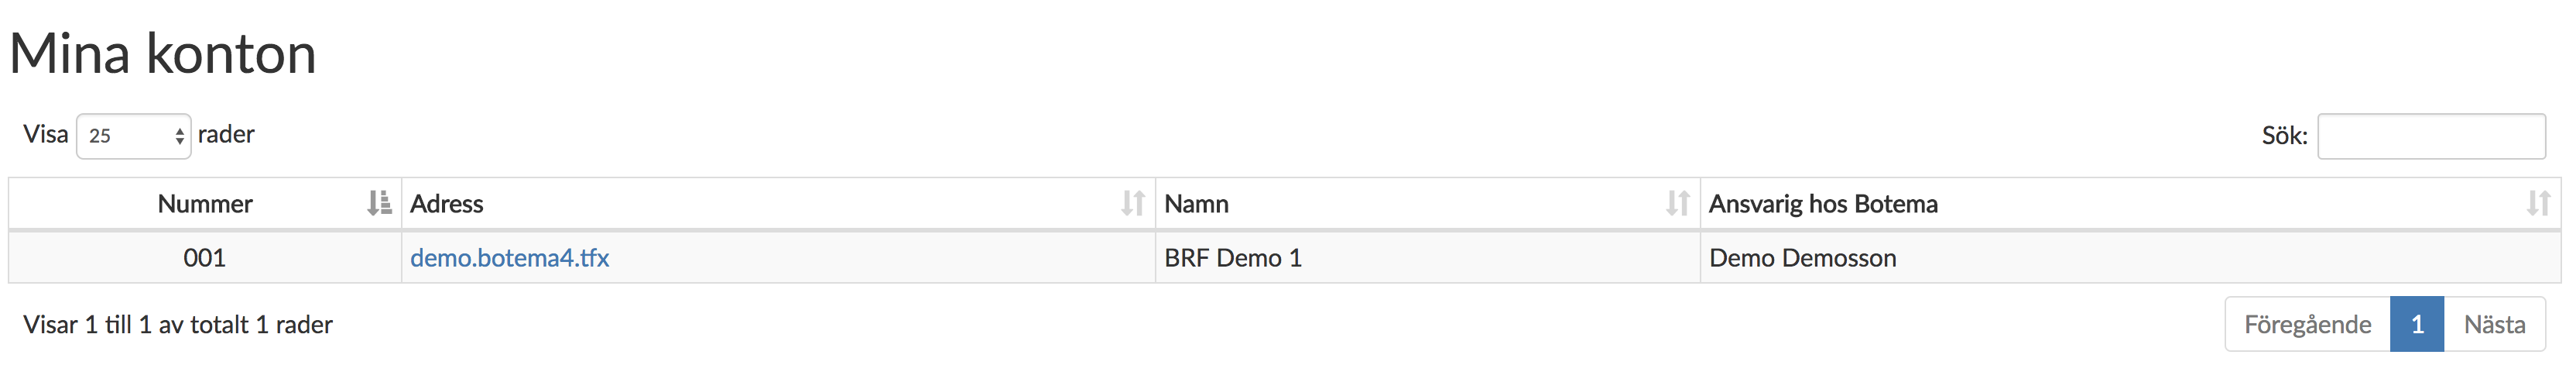Go to the Föregående page
The image size is (2576, 372).
(2307, 324)
